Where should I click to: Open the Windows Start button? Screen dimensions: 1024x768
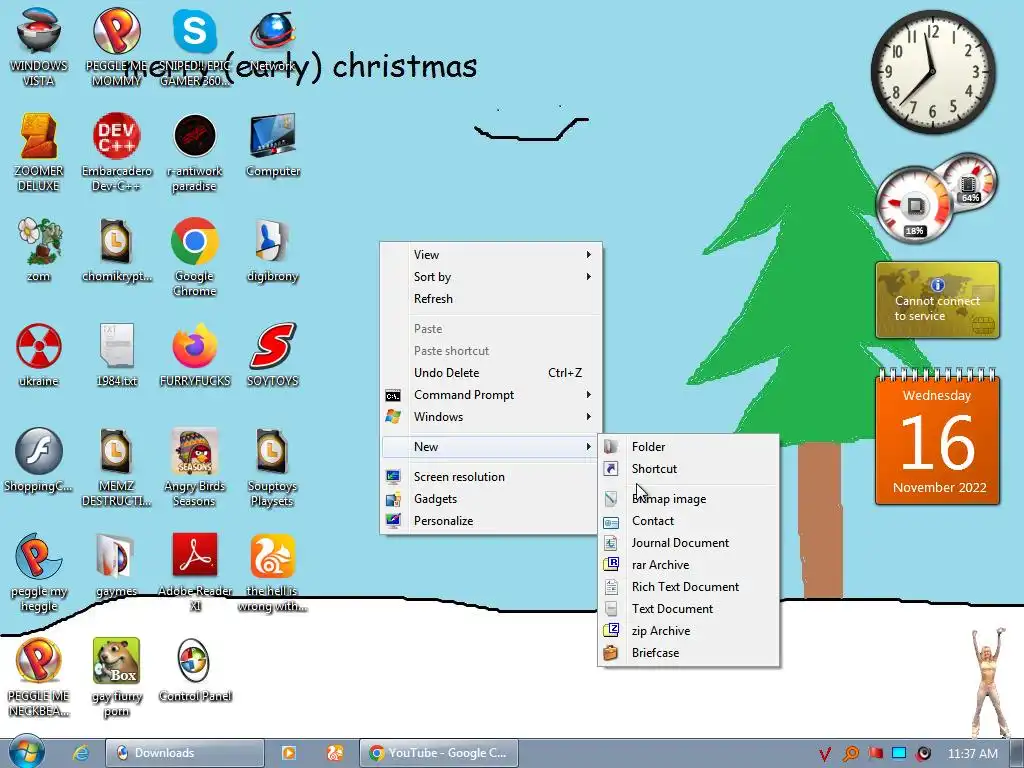26,752
